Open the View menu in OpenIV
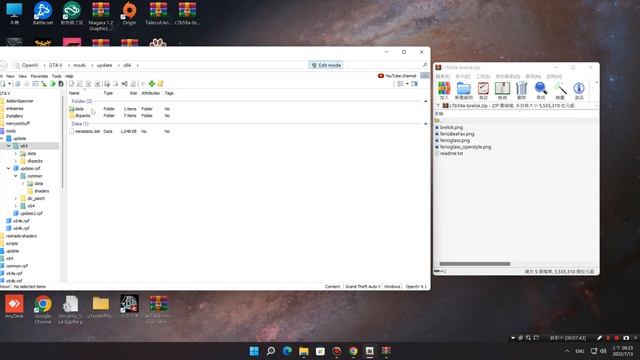The width and height of the screenshot is (640, 360). point(22,76)
